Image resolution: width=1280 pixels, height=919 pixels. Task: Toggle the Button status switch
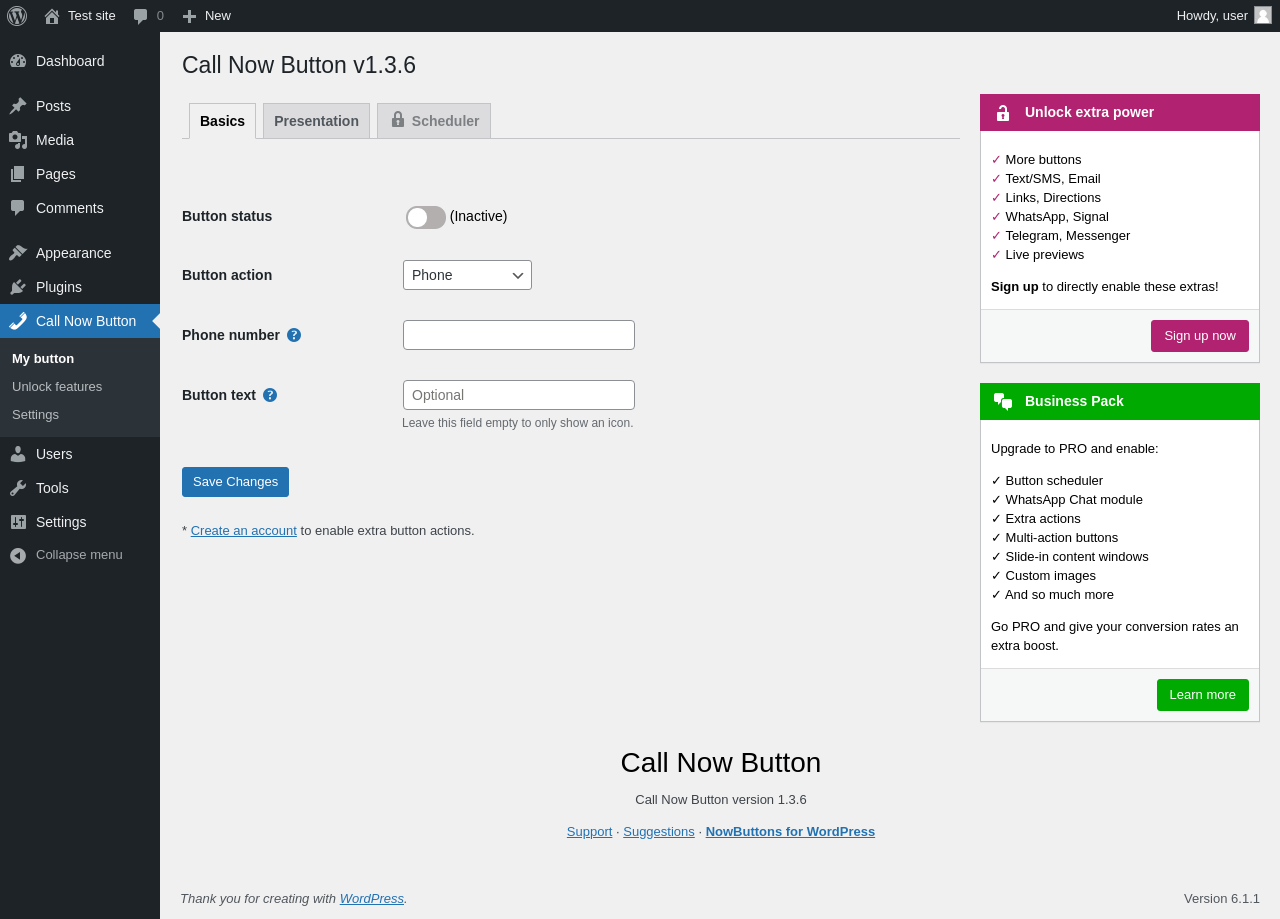(x=426, y=217)
